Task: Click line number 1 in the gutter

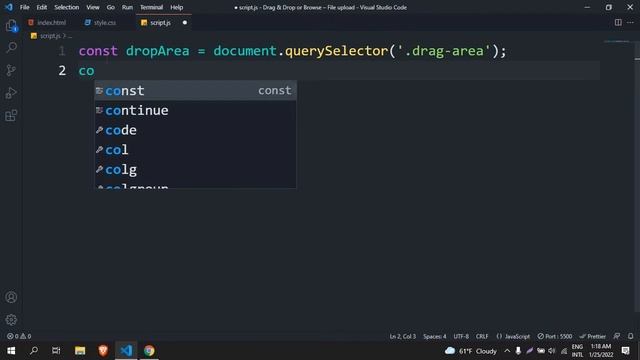Action: [62, 51]
